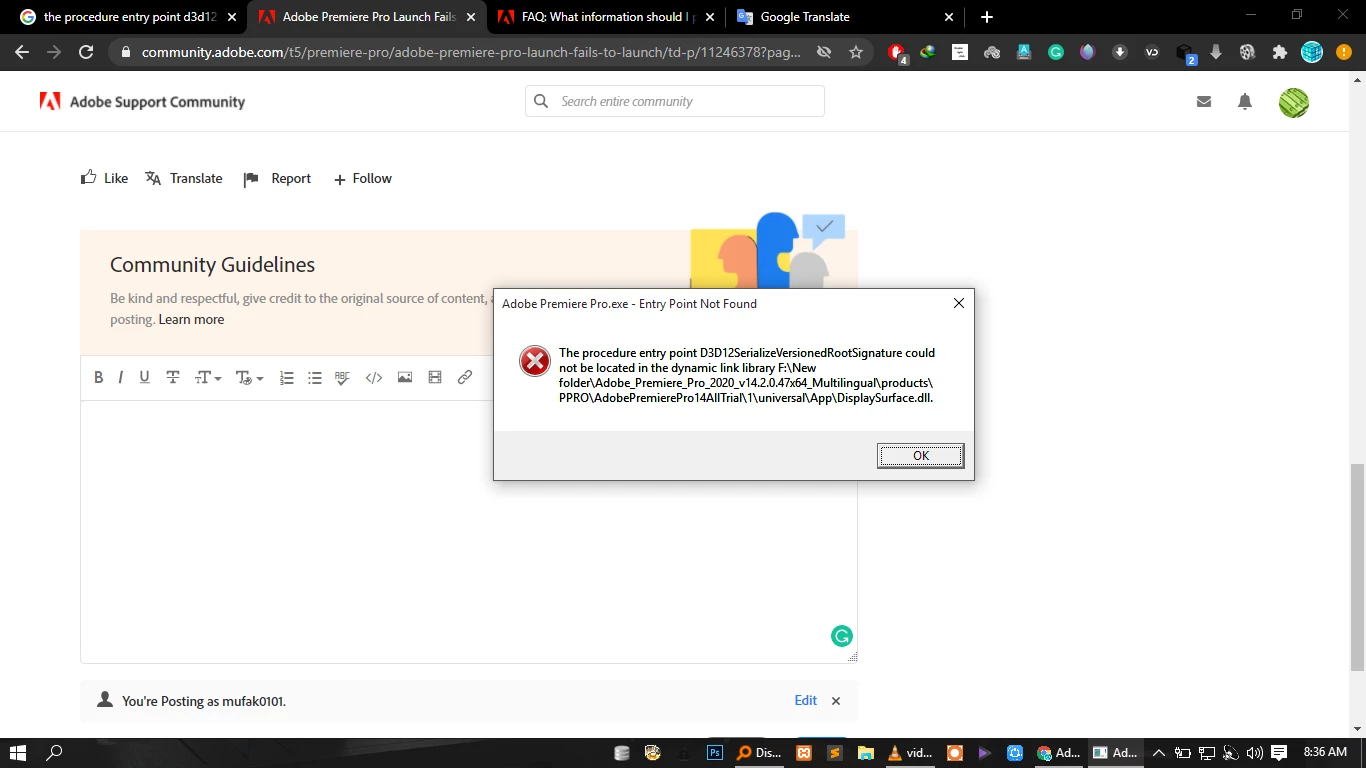The height and width of the screenshot is (768, 1366).
Task: Open the red AdBlock extension icon
Action: pos(897,52)
